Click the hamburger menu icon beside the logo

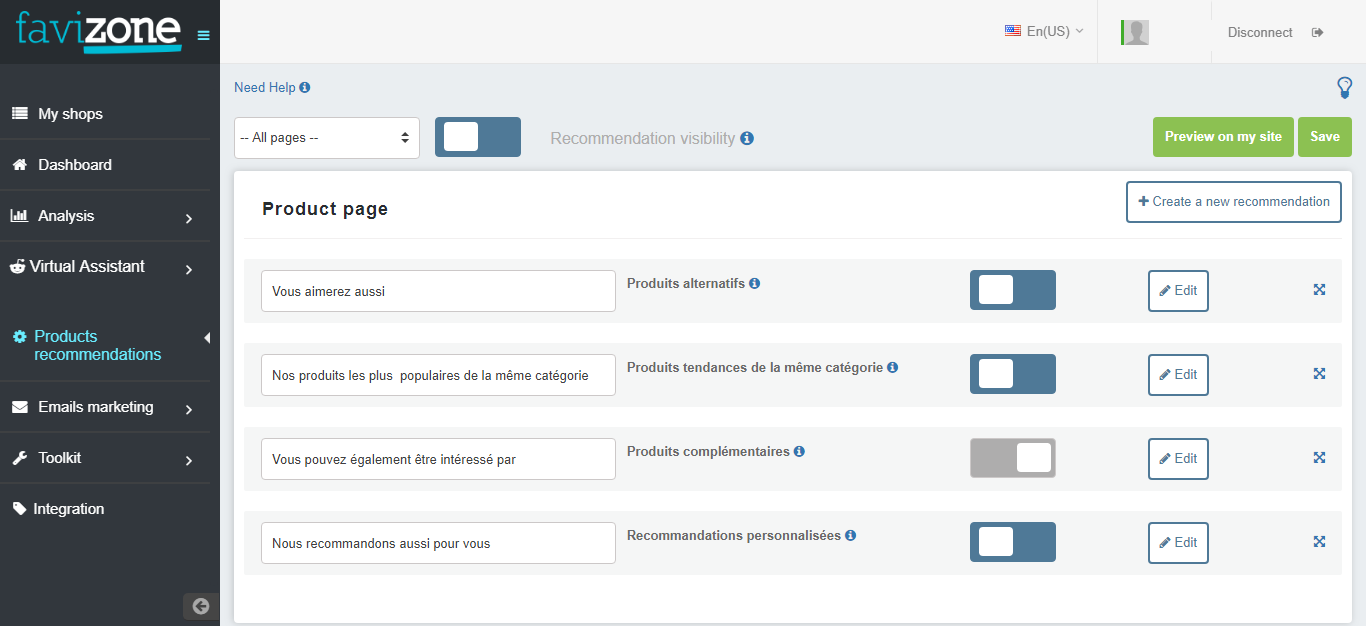(204, 35)
